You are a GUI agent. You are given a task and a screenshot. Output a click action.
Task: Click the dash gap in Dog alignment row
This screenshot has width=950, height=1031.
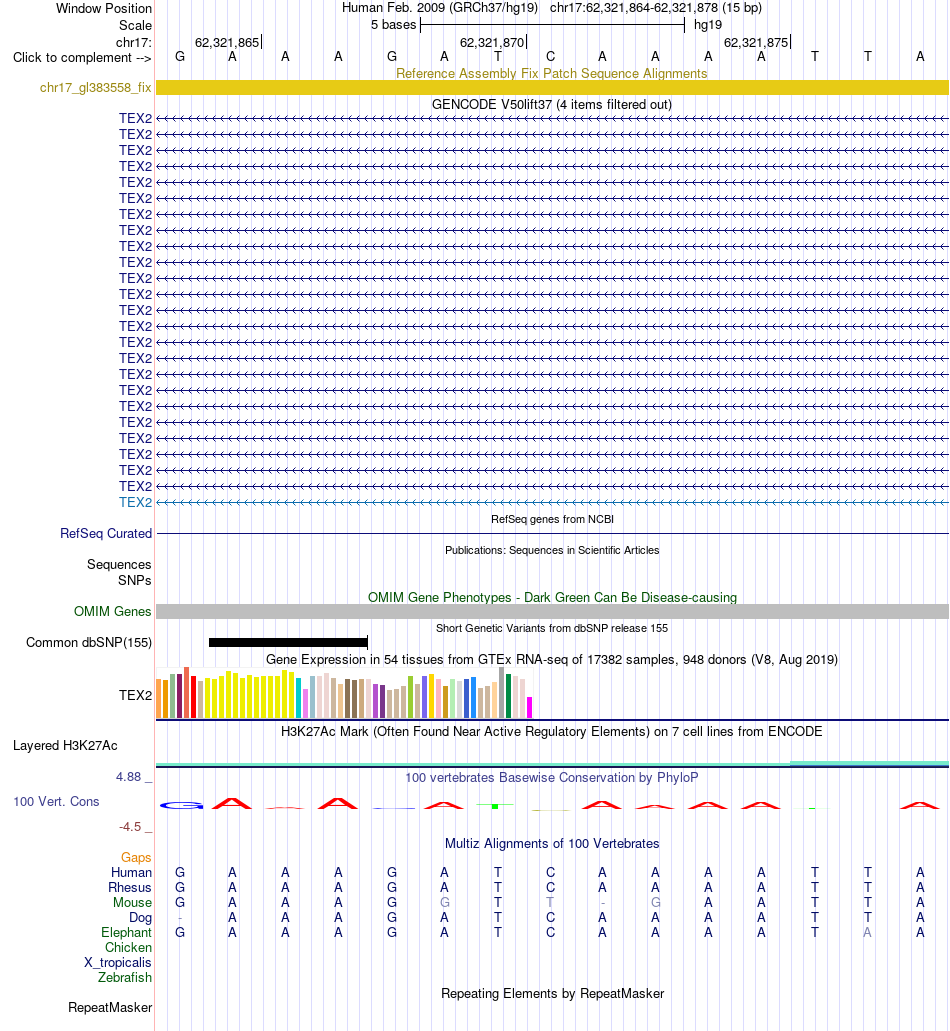[180, 918]
